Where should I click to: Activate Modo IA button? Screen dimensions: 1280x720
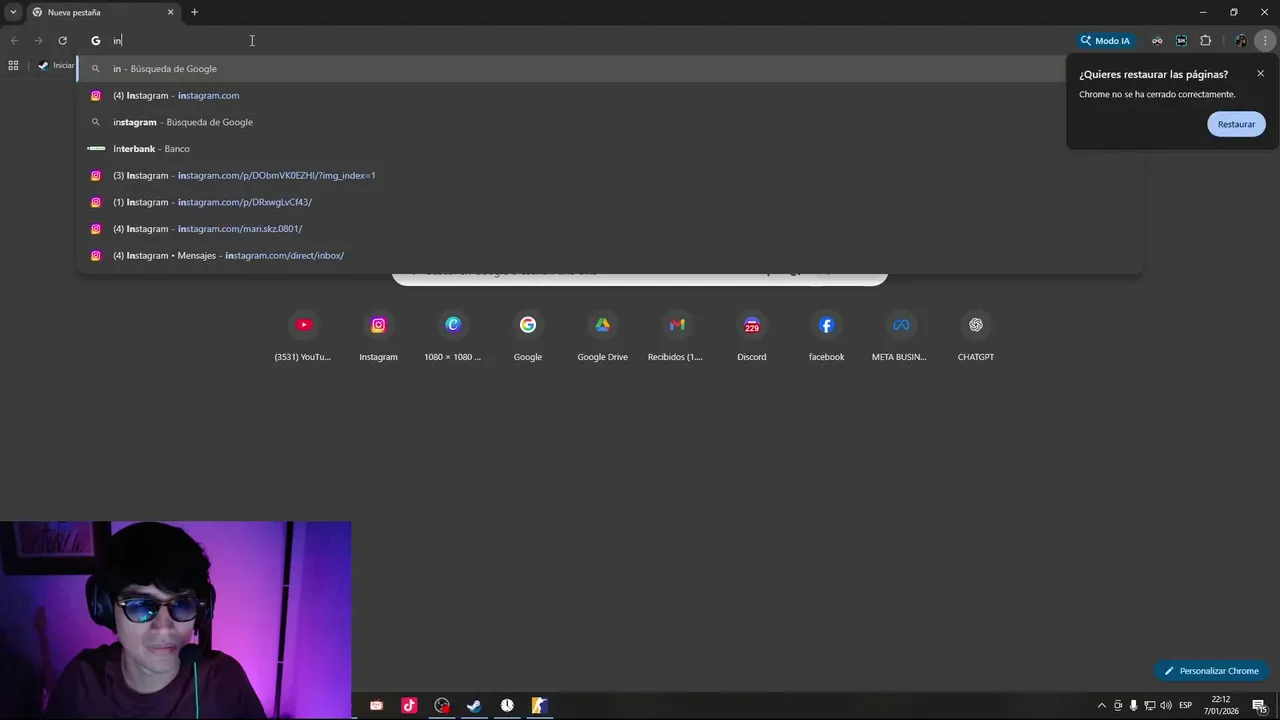click(x=1104, y=41)
